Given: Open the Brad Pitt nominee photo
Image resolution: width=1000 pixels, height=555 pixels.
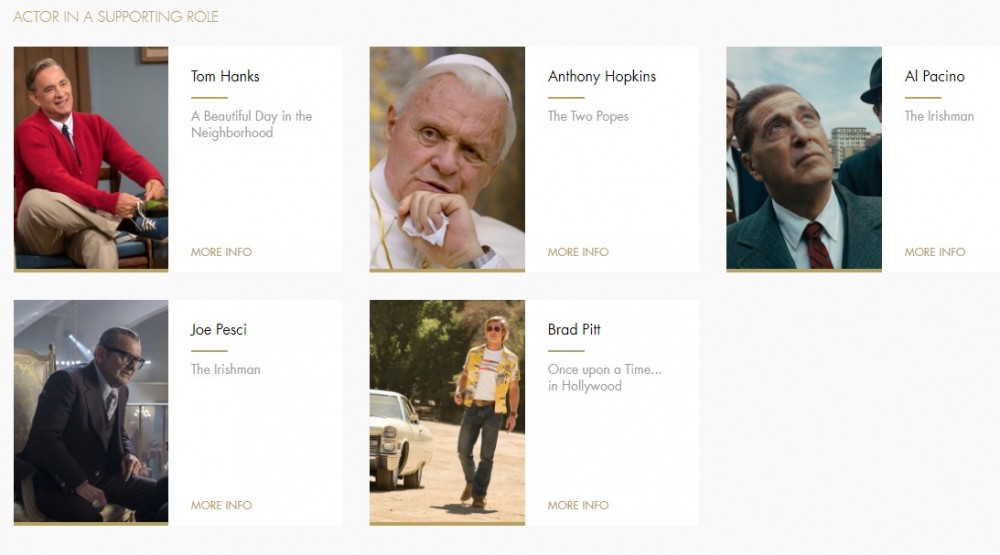Looking at the screenshot, I should tap(447, 411).
